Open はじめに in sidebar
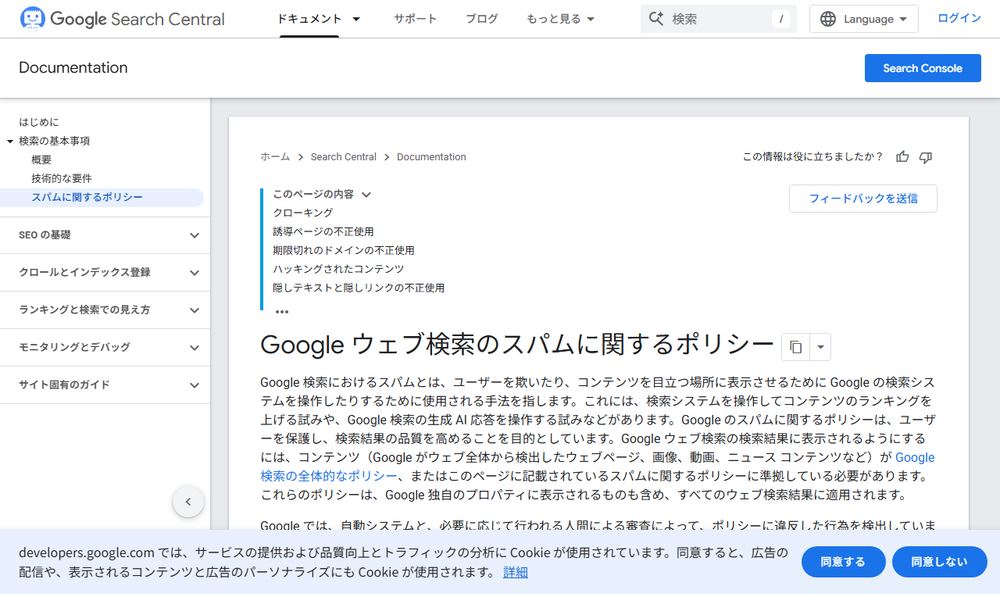Image resolution: width=1000 pixels, height=594 pixels. [39, 122]
